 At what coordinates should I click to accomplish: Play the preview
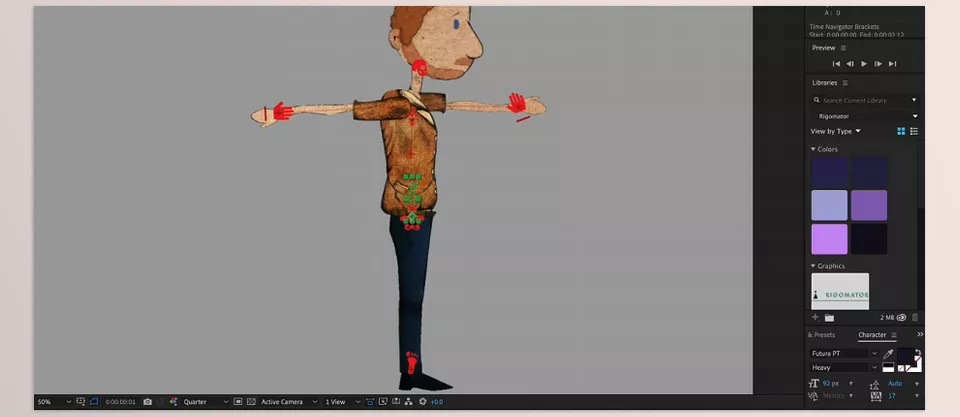point(864,64)
